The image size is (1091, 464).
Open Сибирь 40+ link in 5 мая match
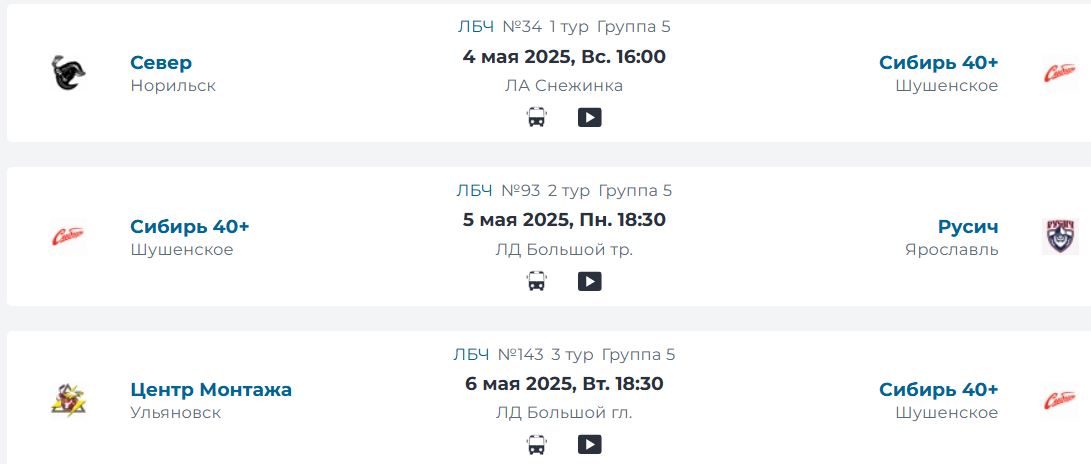[190, 227]
